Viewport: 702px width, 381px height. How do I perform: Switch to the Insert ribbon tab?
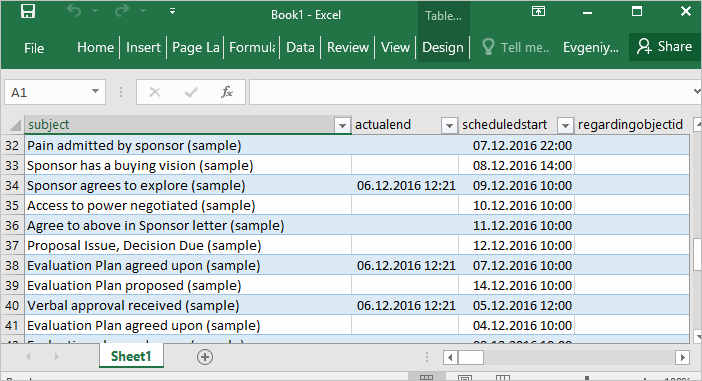pyautogui.click(x=143, y=47)
